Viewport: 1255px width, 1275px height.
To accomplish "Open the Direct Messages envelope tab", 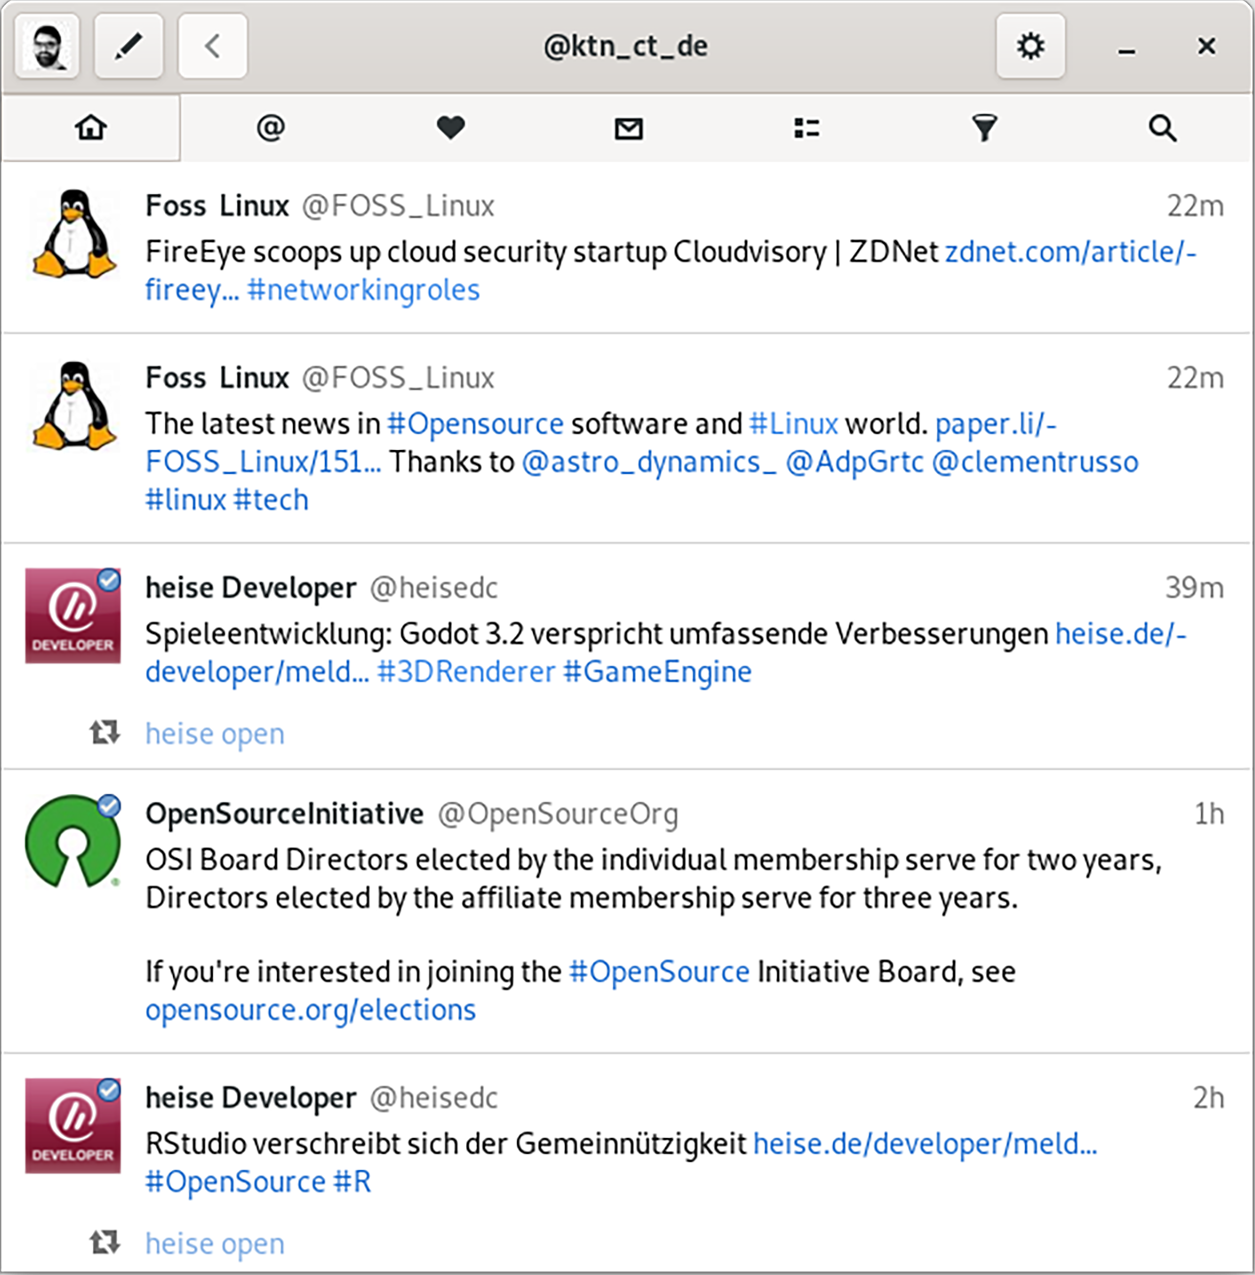I will [628, 128].
